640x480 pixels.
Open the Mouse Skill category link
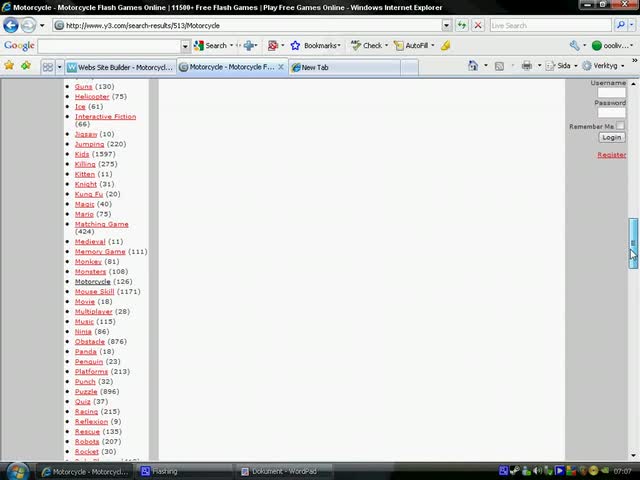click(x=94, y=291)
